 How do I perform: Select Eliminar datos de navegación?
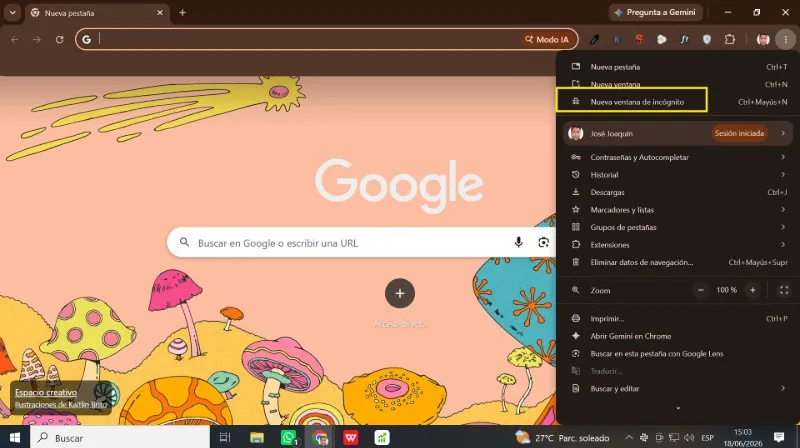point(677,262)
